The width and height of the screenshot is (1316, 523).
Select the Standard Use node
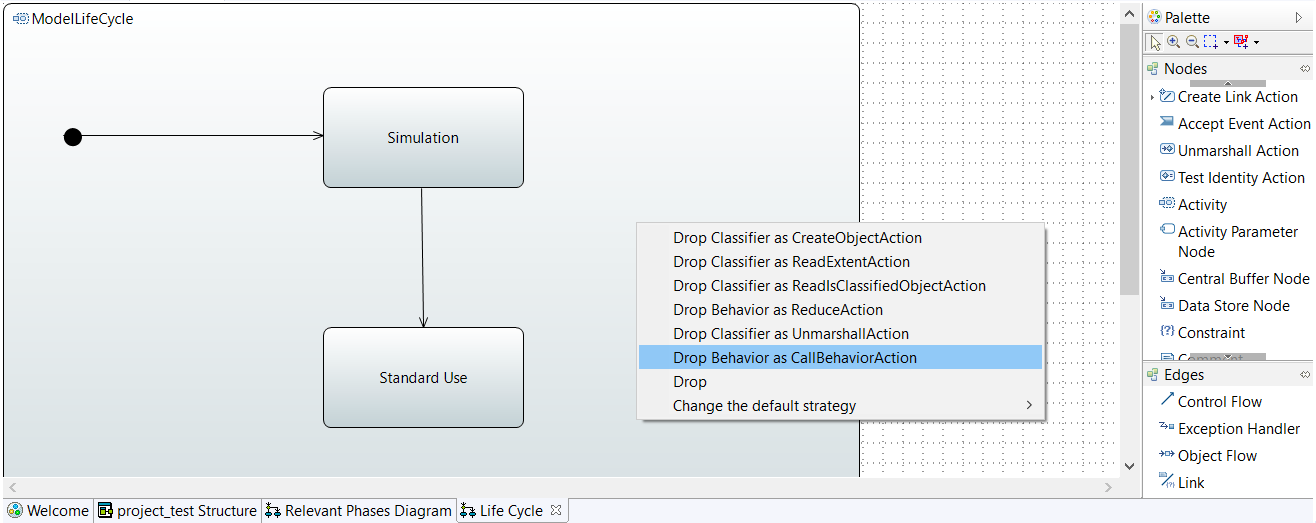(423, 378)
